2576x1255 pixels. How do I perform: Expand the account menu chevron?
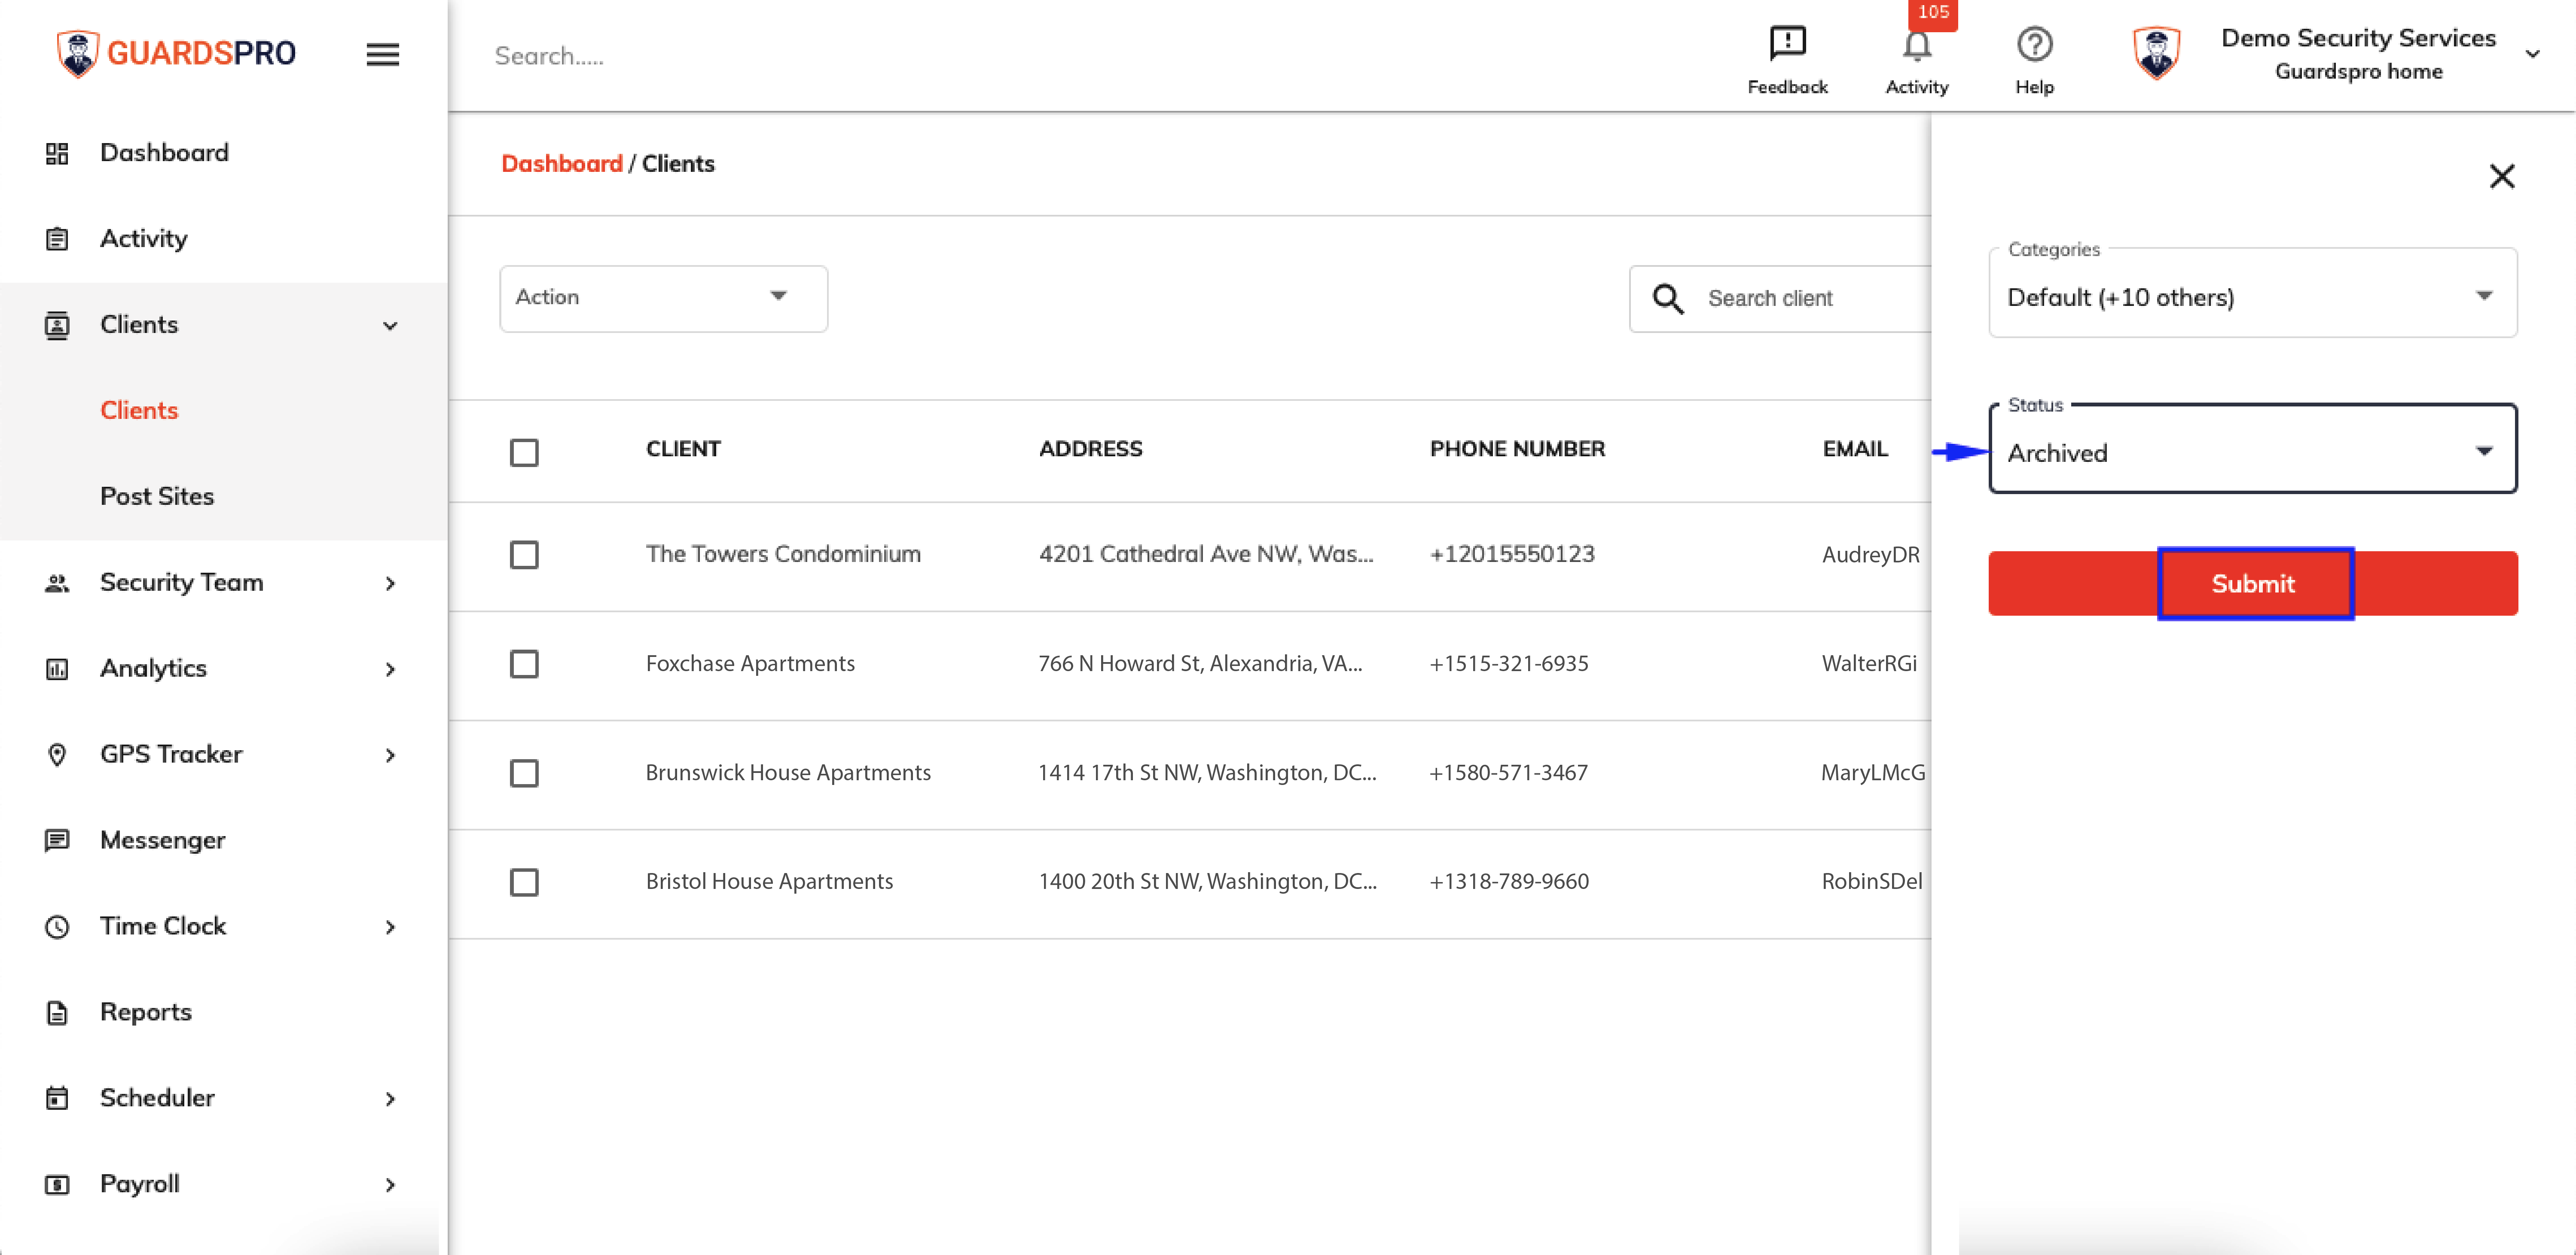2532,54
